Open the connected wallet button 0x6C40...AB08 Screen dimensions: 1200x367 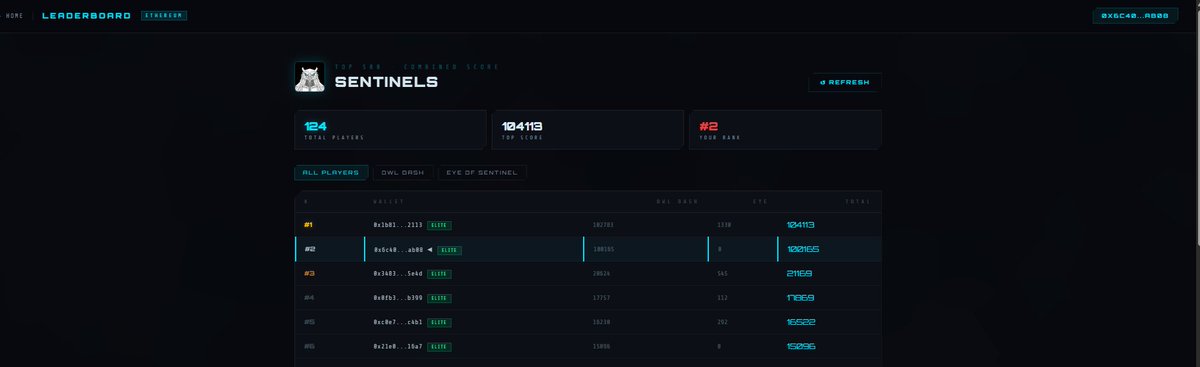point(1135,16)
